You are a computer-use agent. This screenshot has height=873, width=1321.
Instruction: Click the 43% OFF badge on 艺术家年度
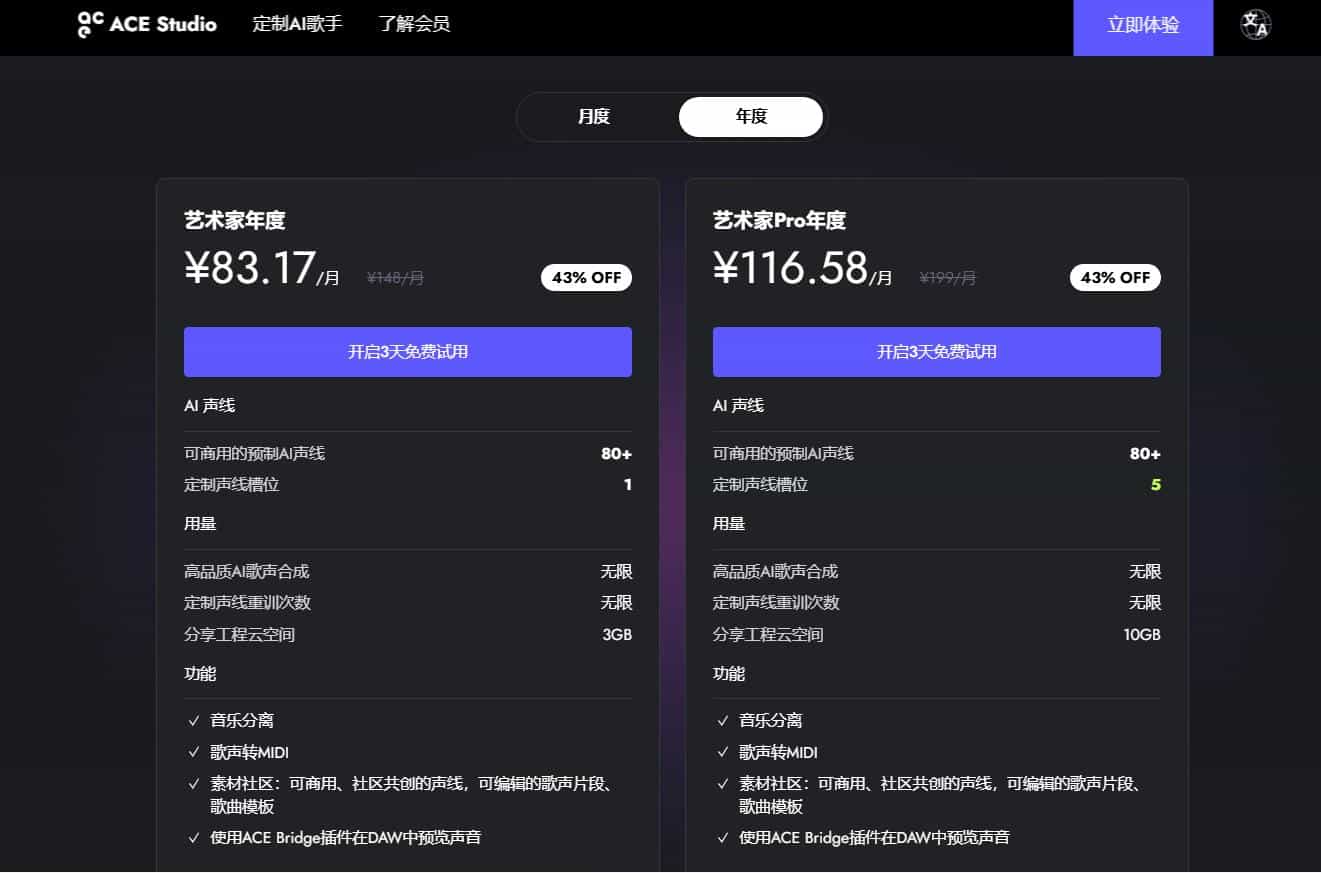click(x=586, y=278)
